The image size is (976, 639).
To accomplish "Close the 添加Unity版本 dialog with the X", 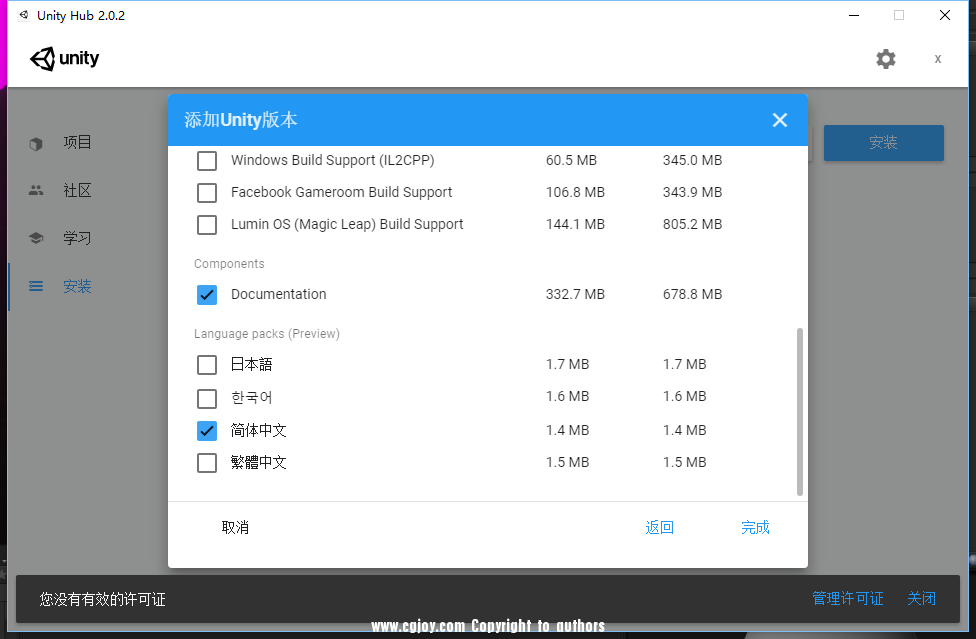I will (x=780, y=120).
